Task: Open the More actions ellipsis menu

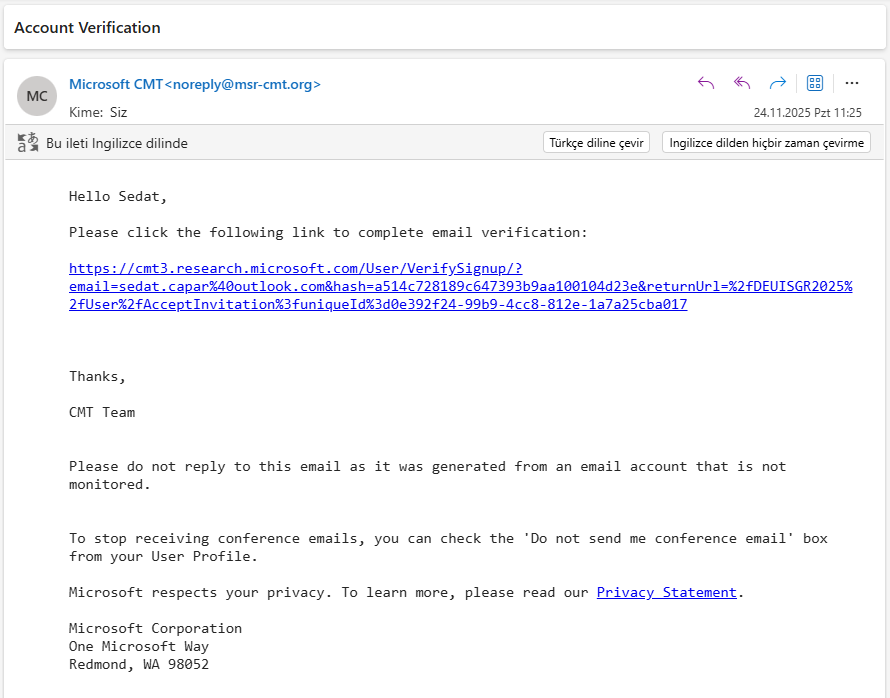Action: pos(852,83)
